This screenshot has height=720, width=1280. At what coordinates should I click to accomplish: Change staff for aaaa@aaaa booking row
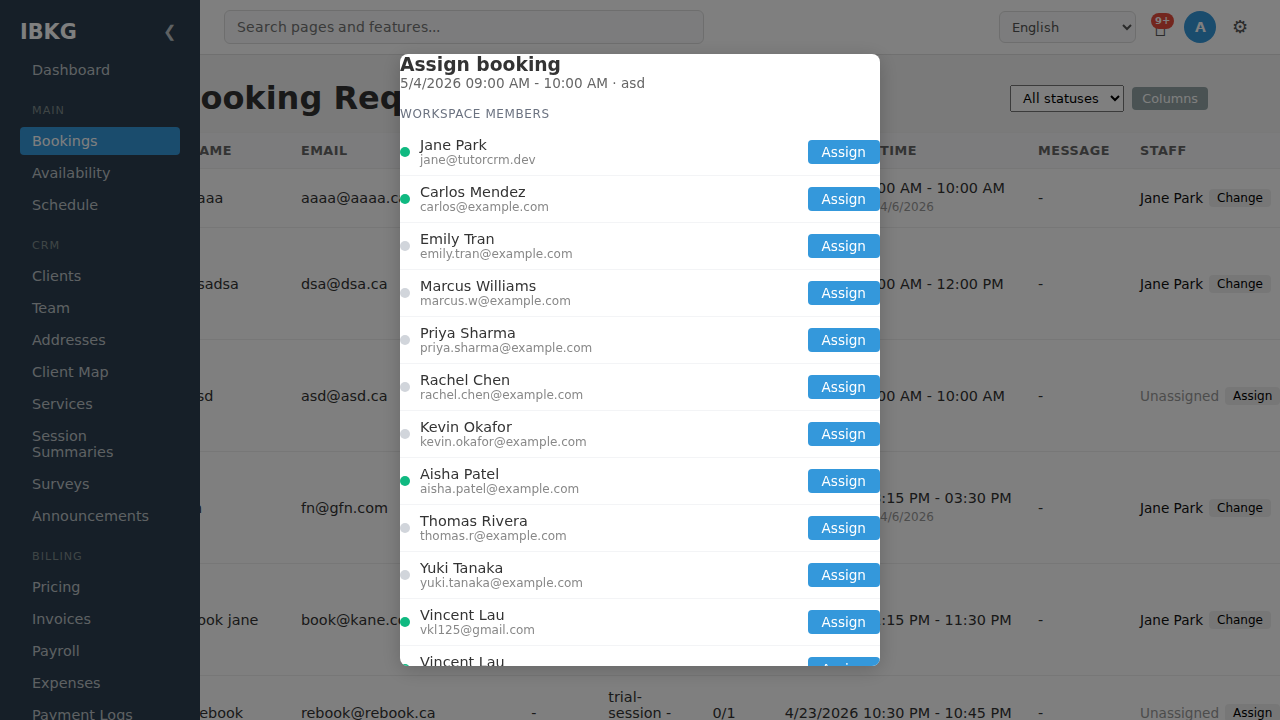(1240, 198)
